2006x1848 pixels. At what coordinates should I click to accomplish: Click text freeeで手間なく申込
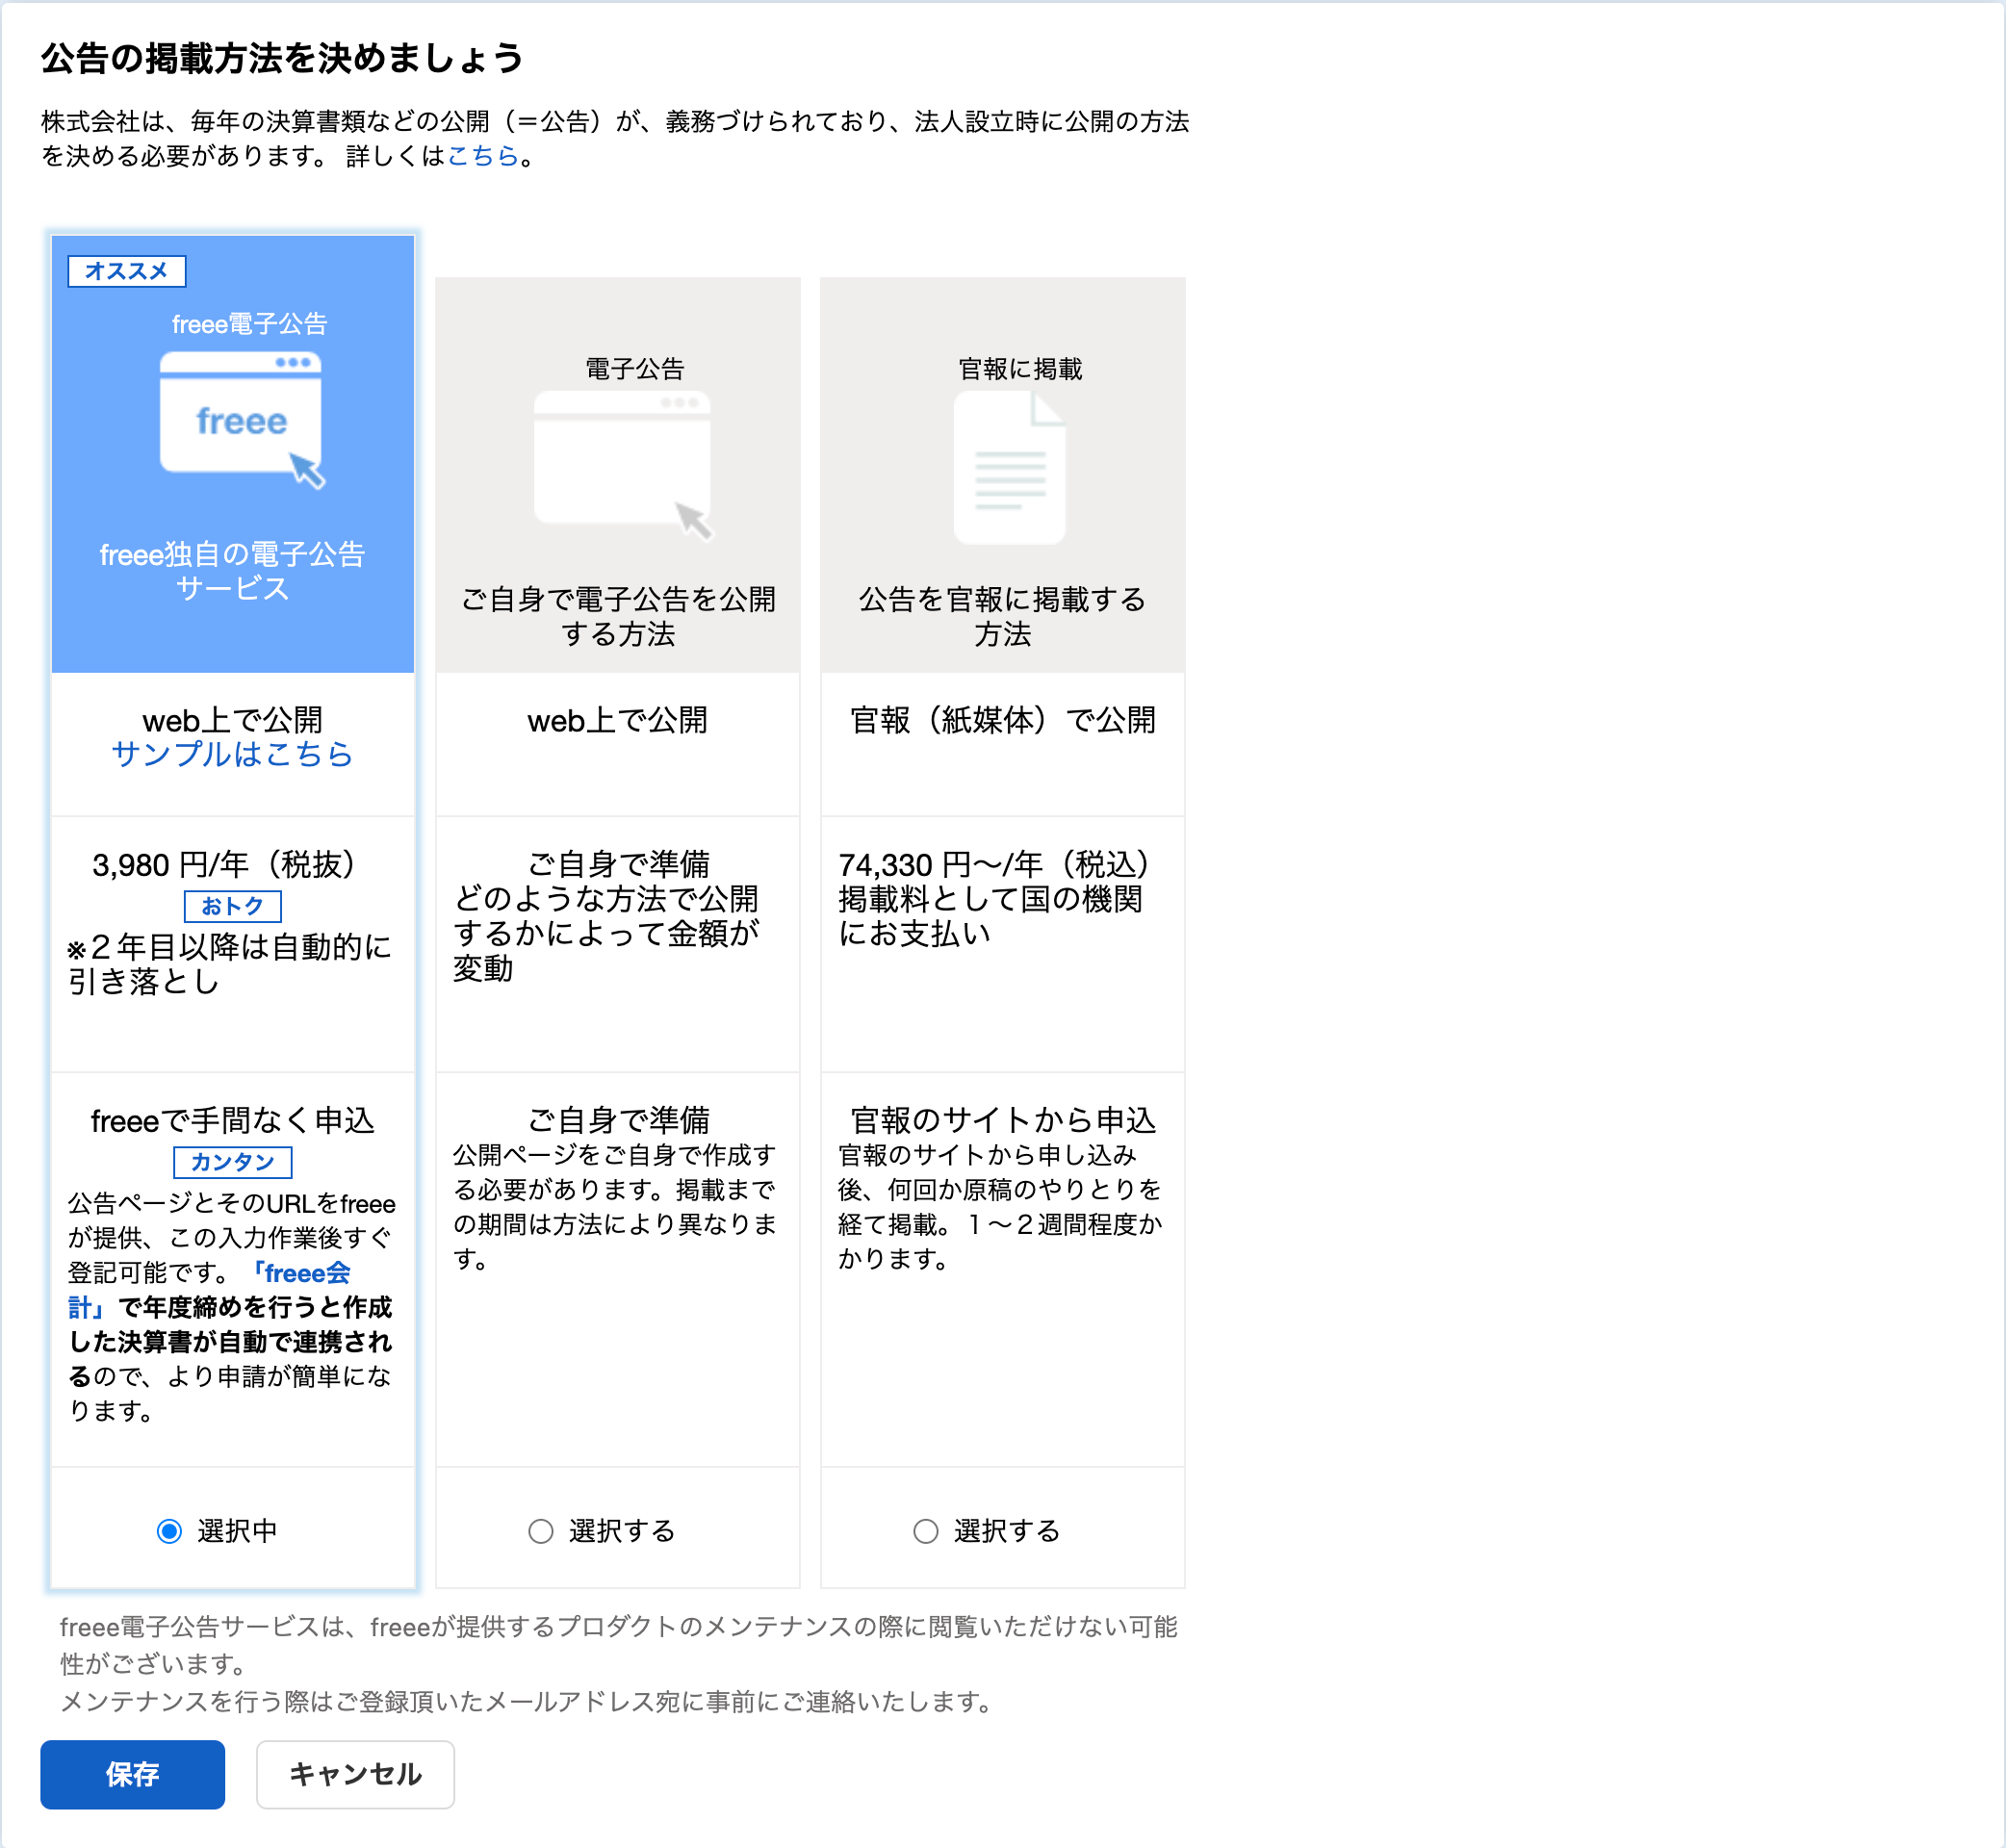(x=233, y=1121)
